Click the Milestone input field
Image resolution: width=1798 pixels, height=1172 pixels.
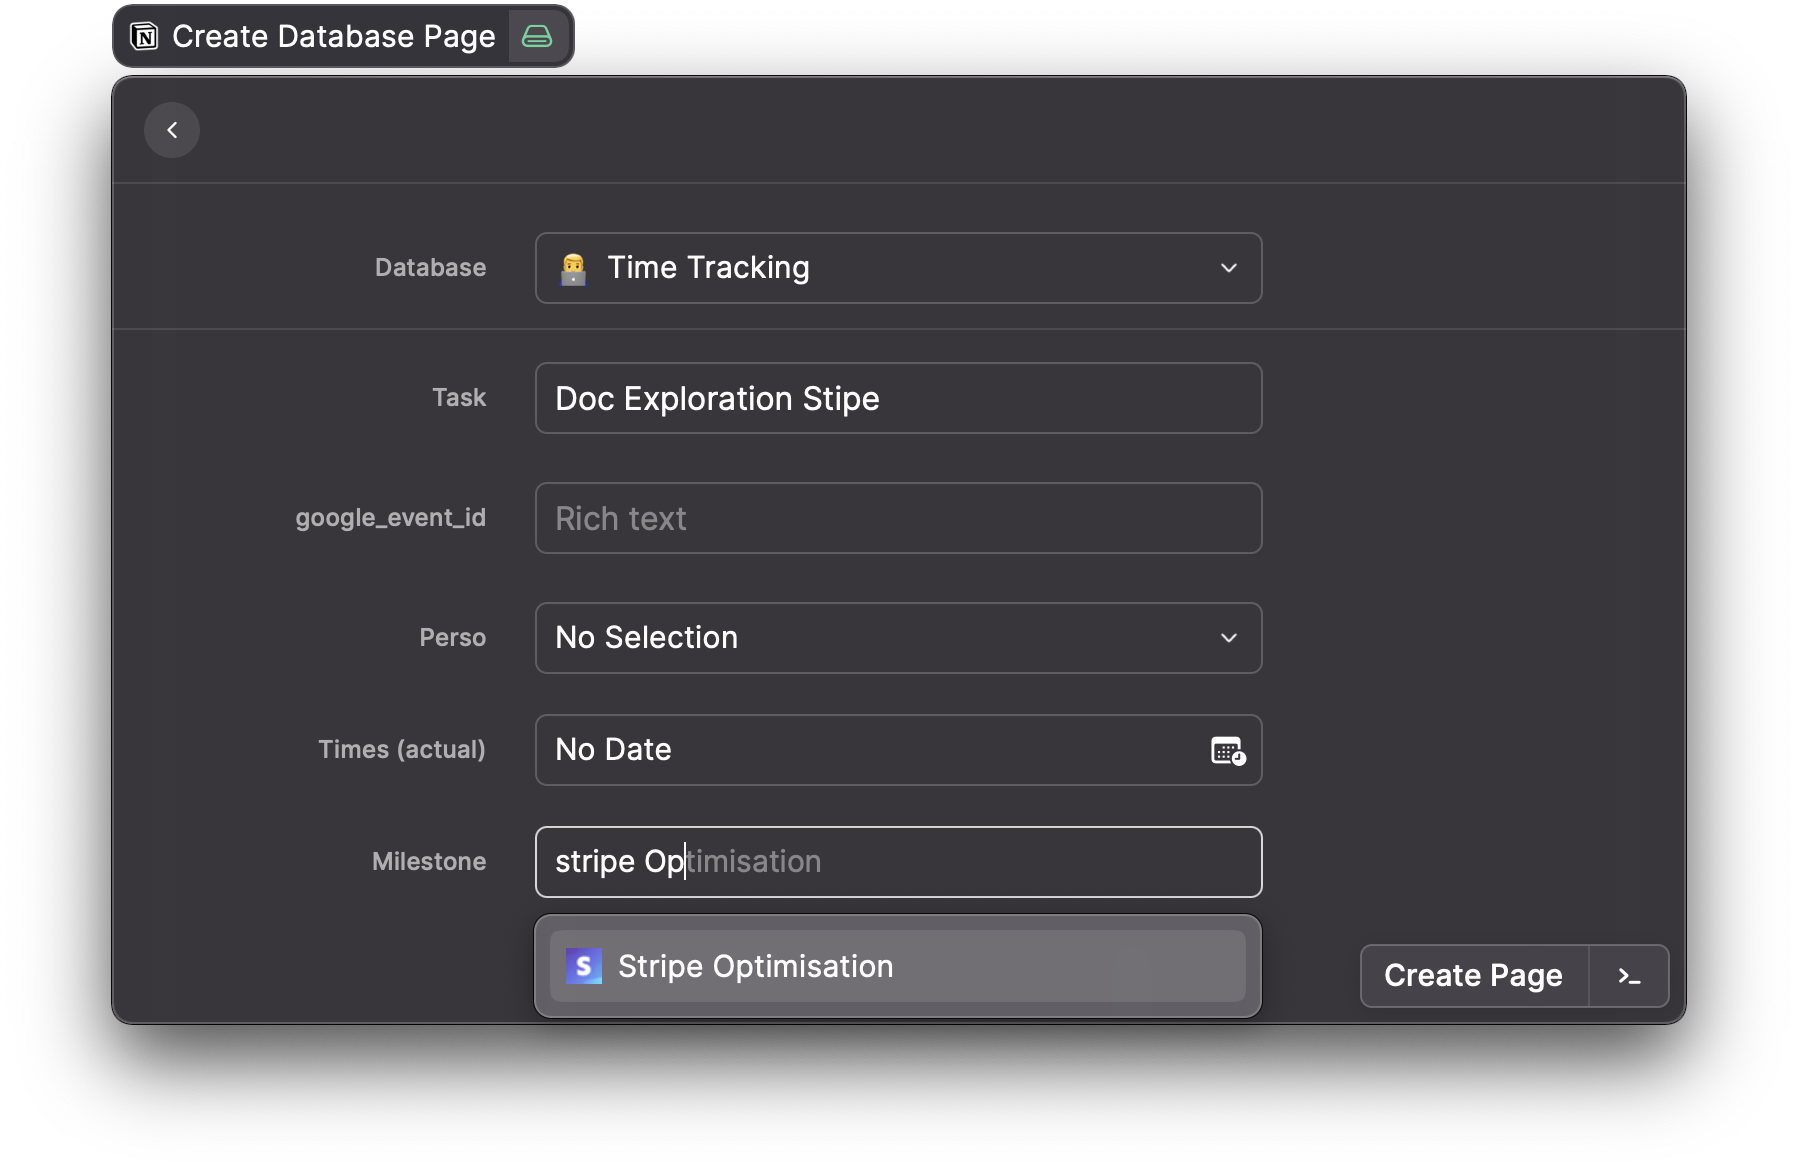tap(898, 862)
